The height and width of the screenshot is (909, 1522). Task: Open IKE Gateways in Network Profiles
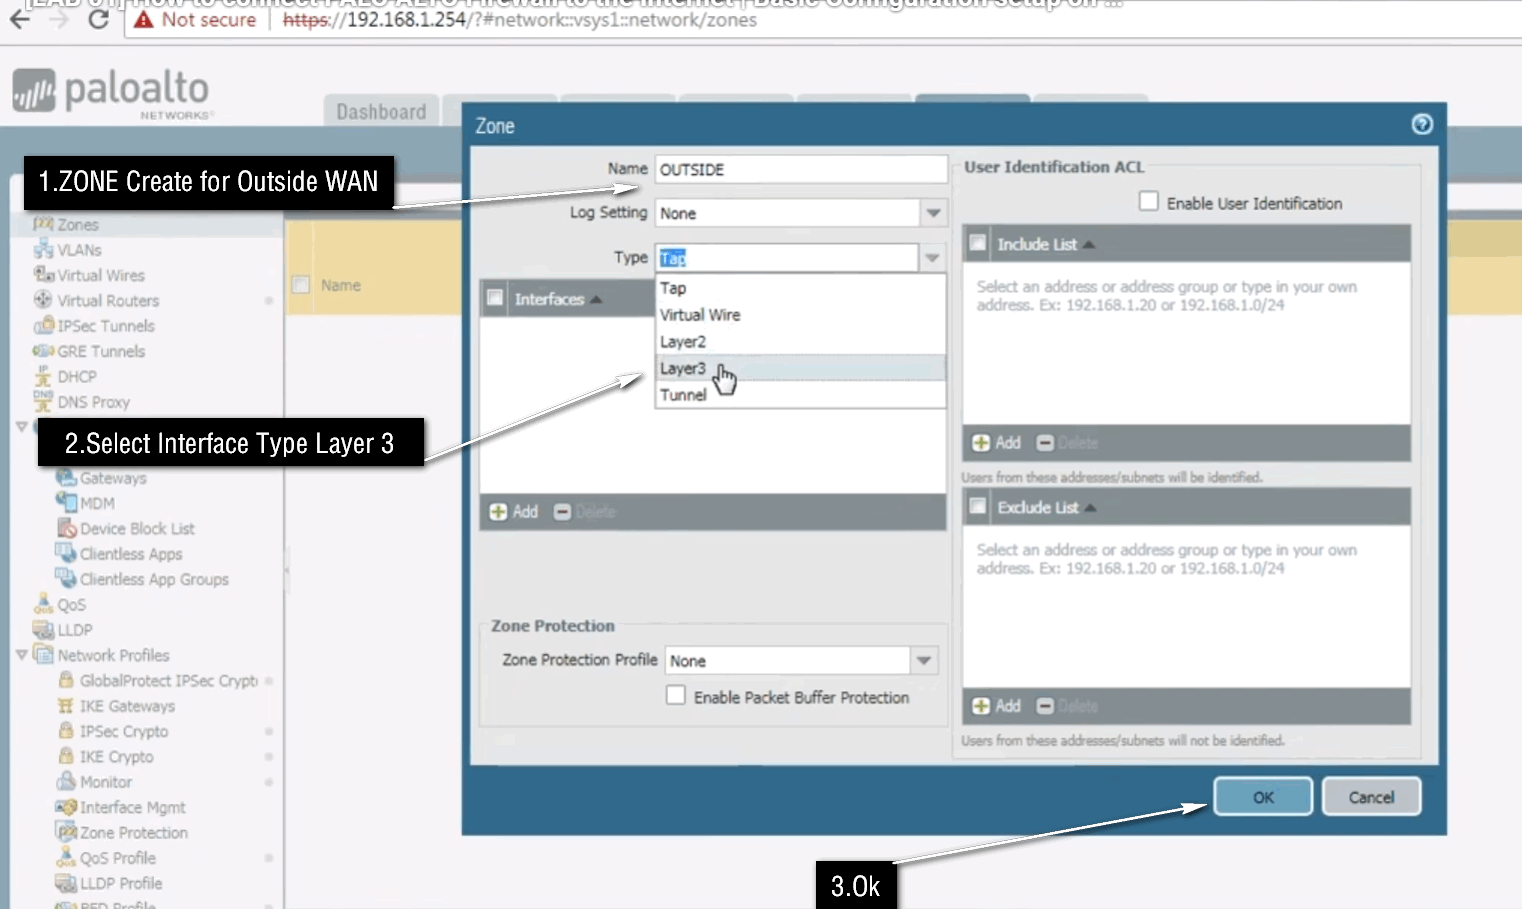[x=127, y=706]
